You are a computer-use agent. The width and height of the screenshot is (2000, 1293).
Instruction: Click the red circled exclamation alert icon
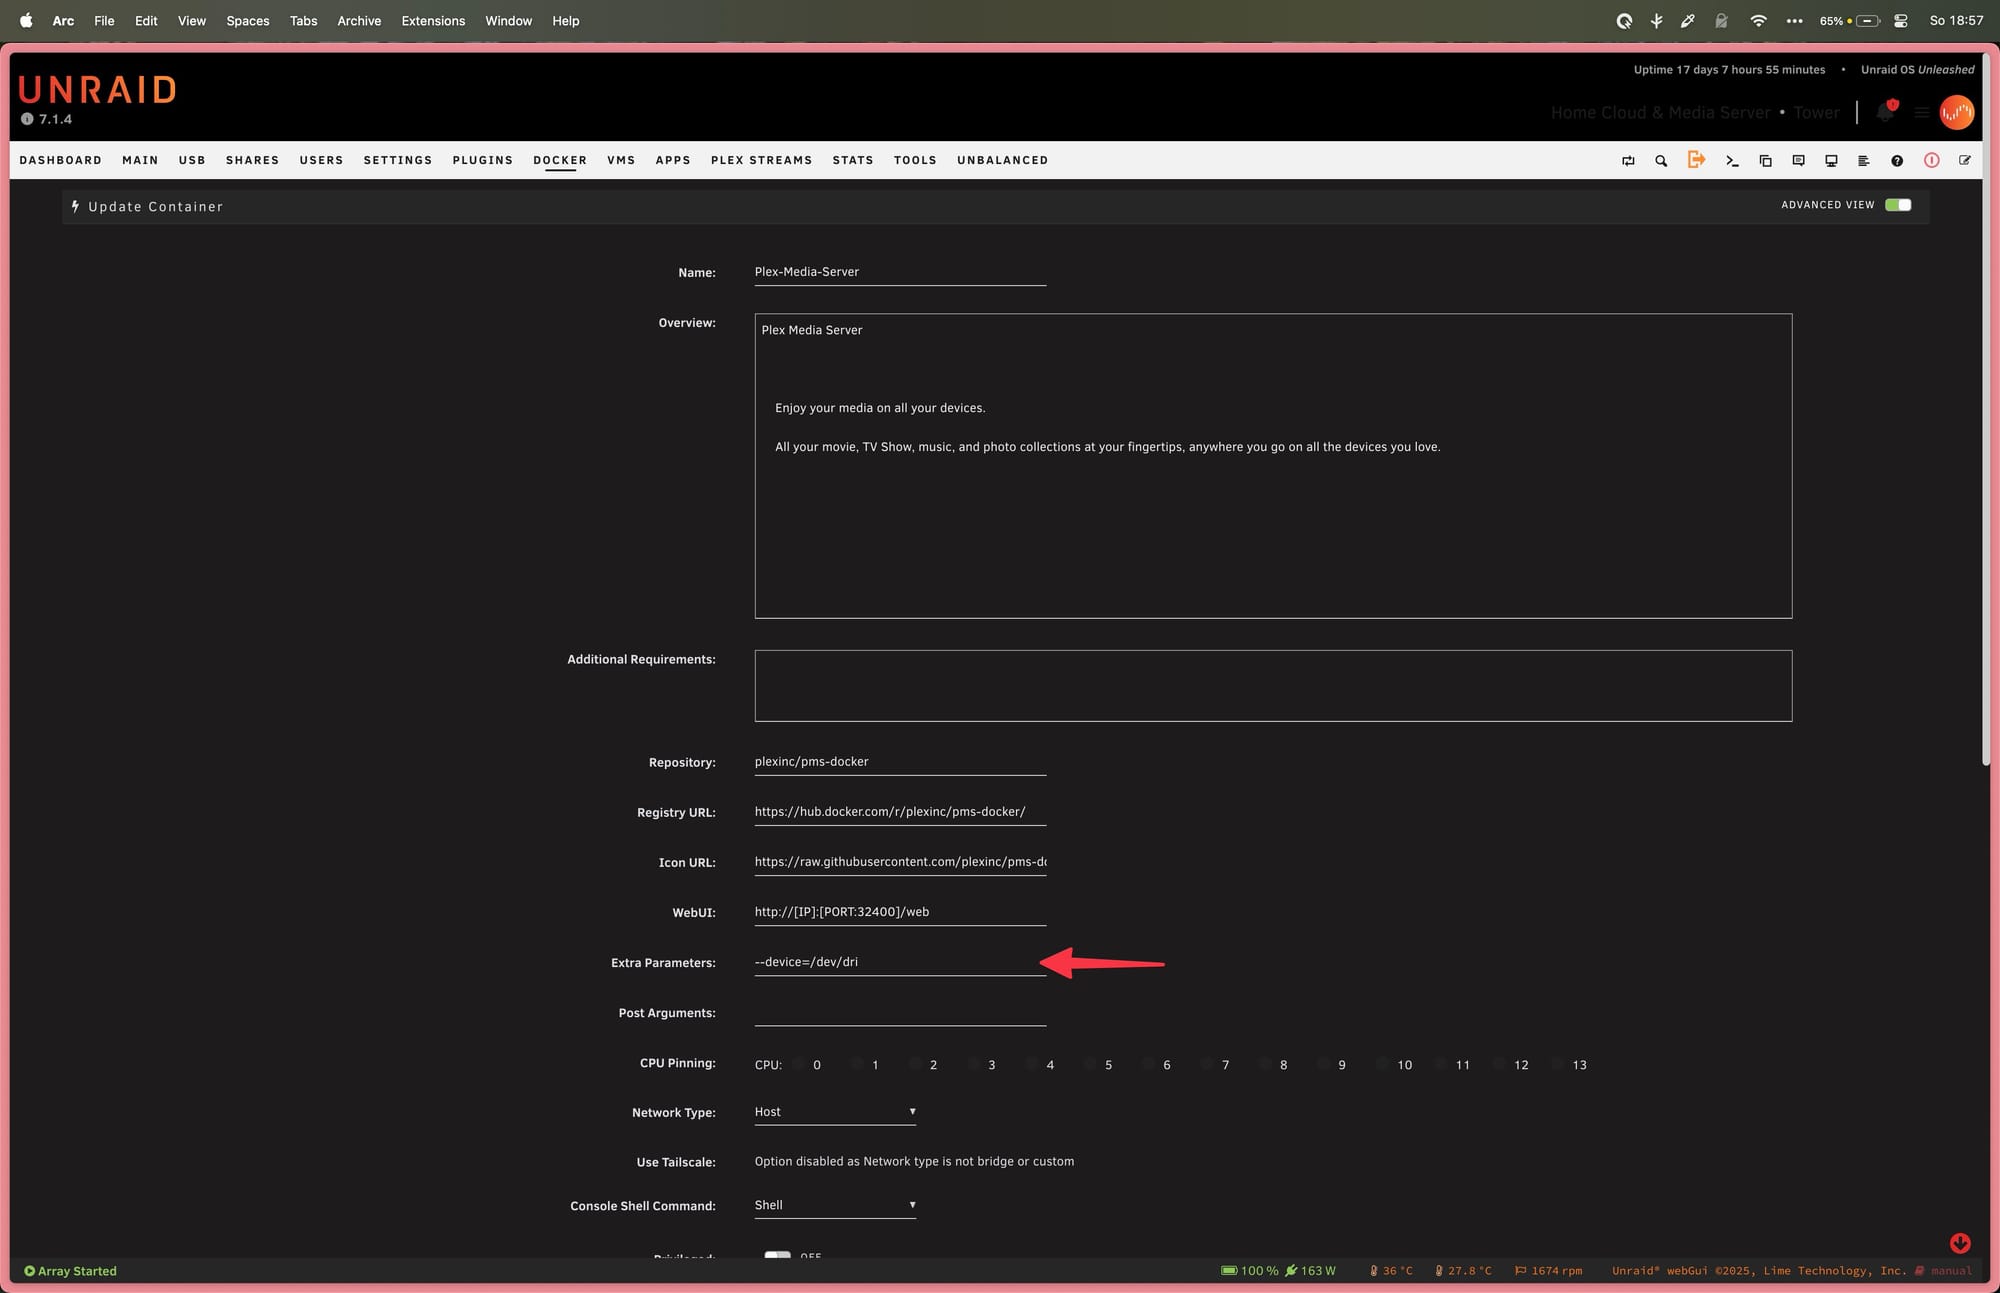(1931, 160)
